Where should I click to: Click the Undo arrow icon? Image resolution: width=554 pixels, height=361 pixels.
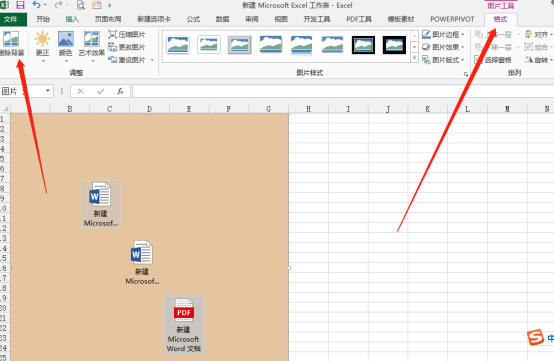pyautogui.click(x=36, y=5)
